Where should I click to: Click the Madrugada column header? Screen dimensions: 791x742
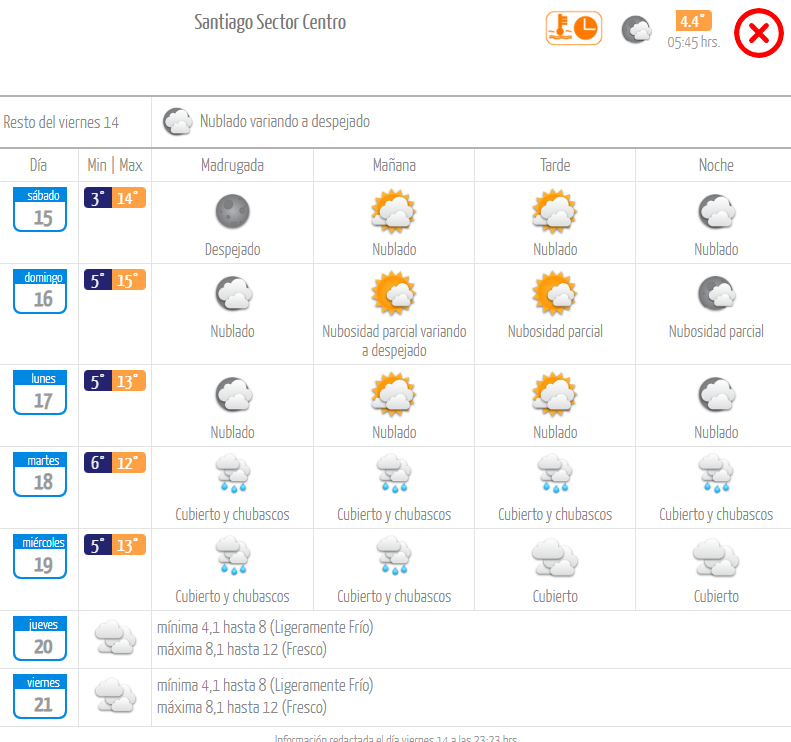click(233, 165)
